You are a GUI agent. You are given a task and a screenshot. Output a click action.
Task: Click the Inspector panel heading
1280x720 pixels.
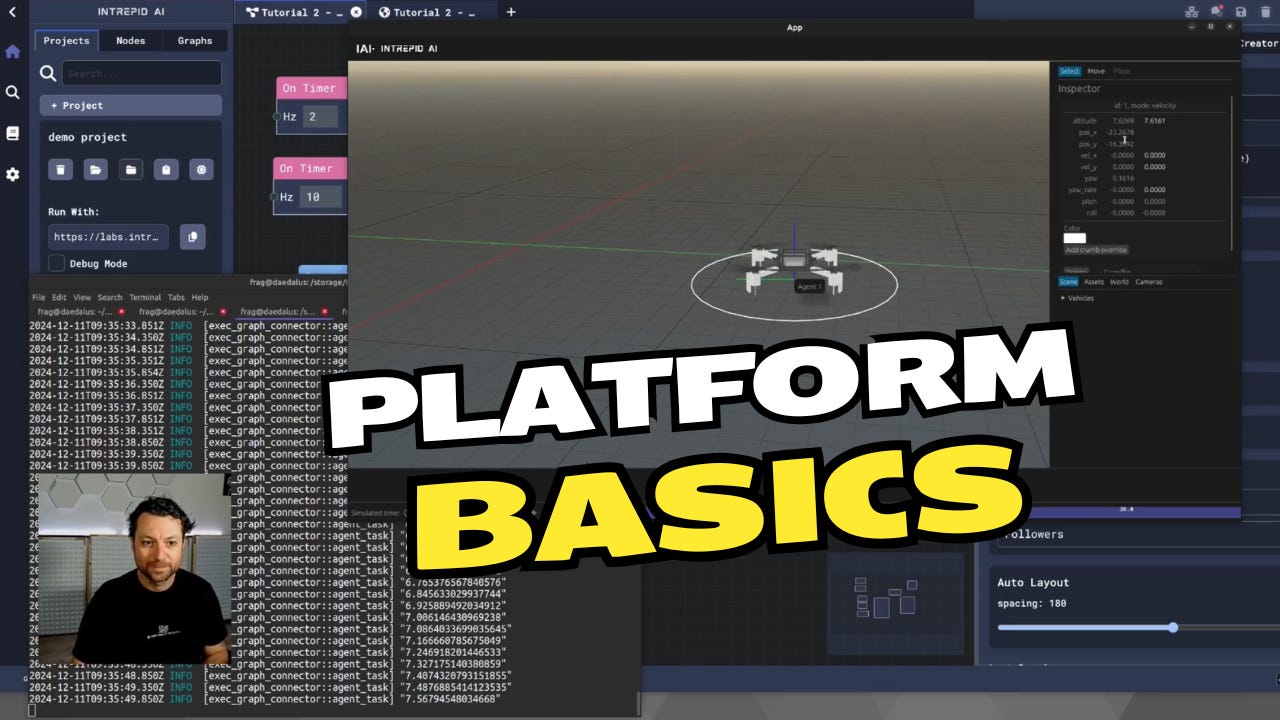pyautogui.click(x=1079, y=89)
